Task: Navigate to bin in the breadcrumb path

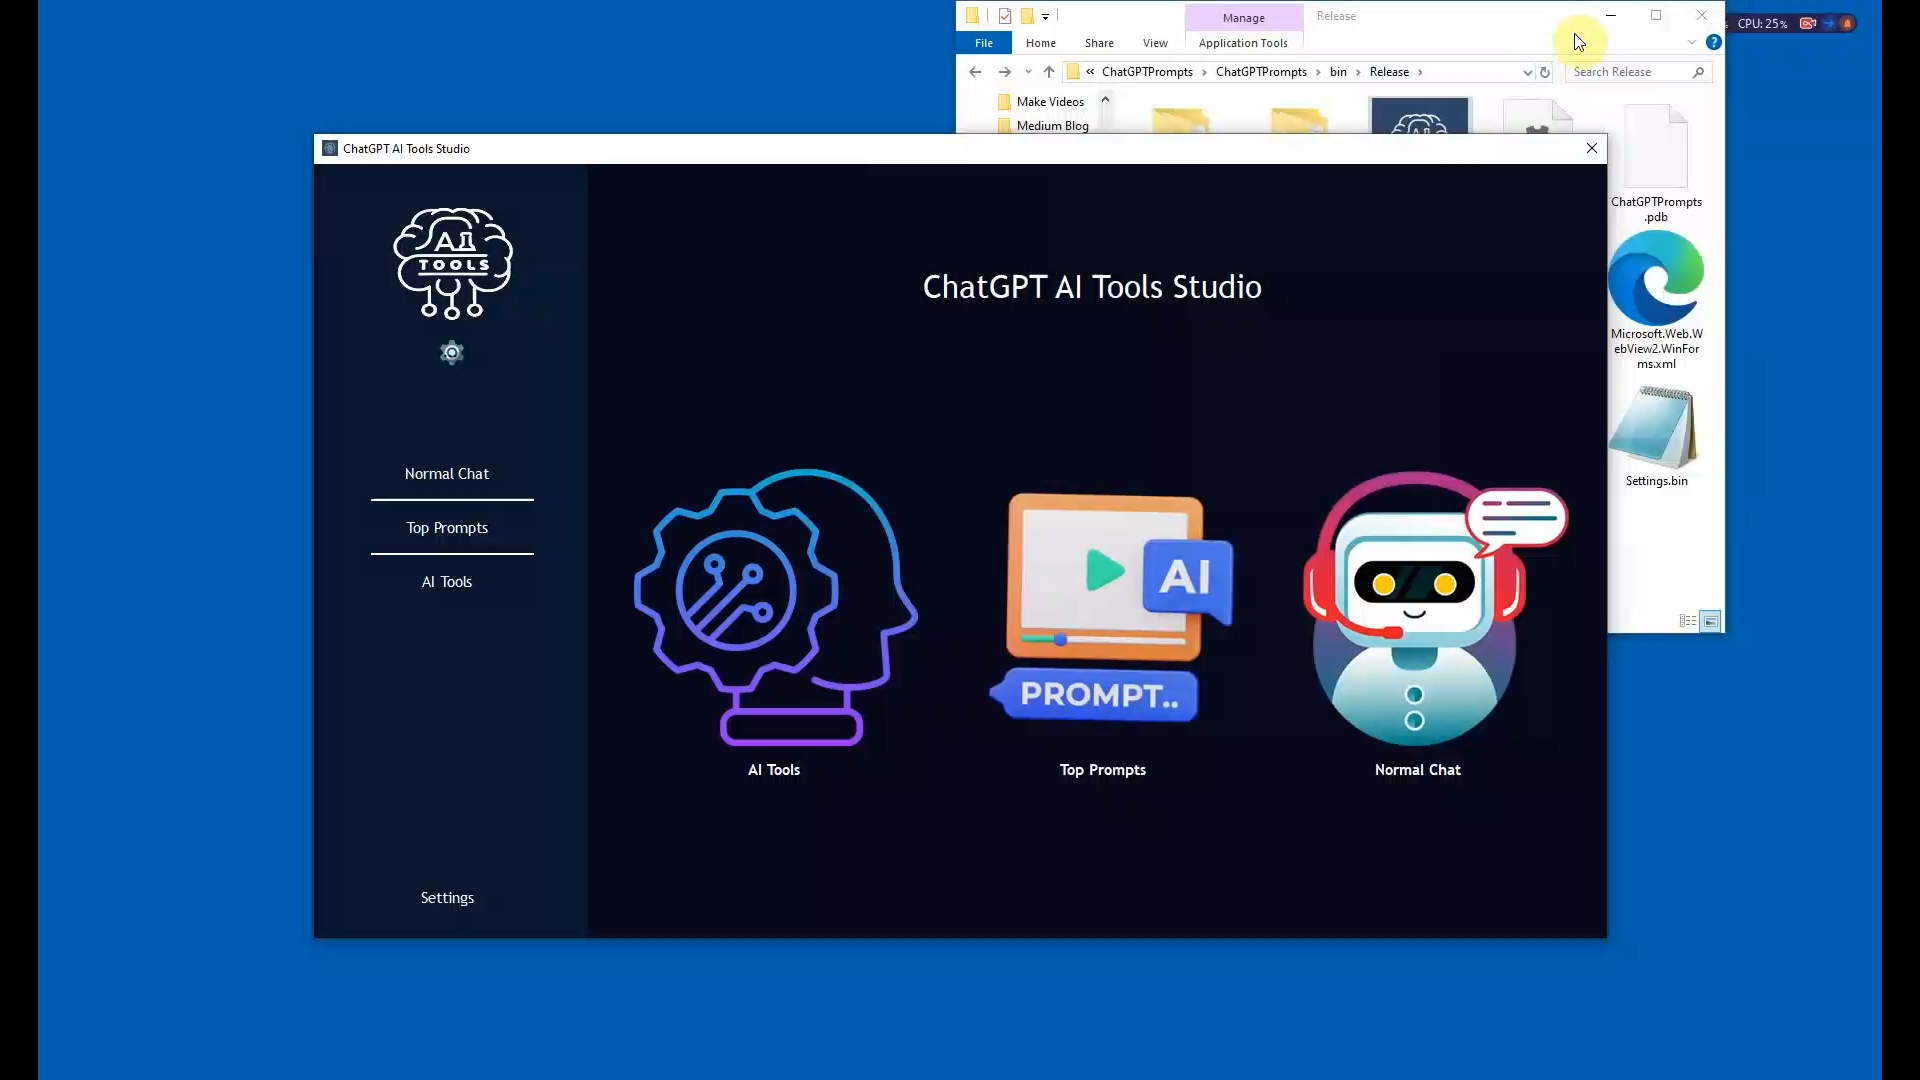Action: (x=1339, y=72)
